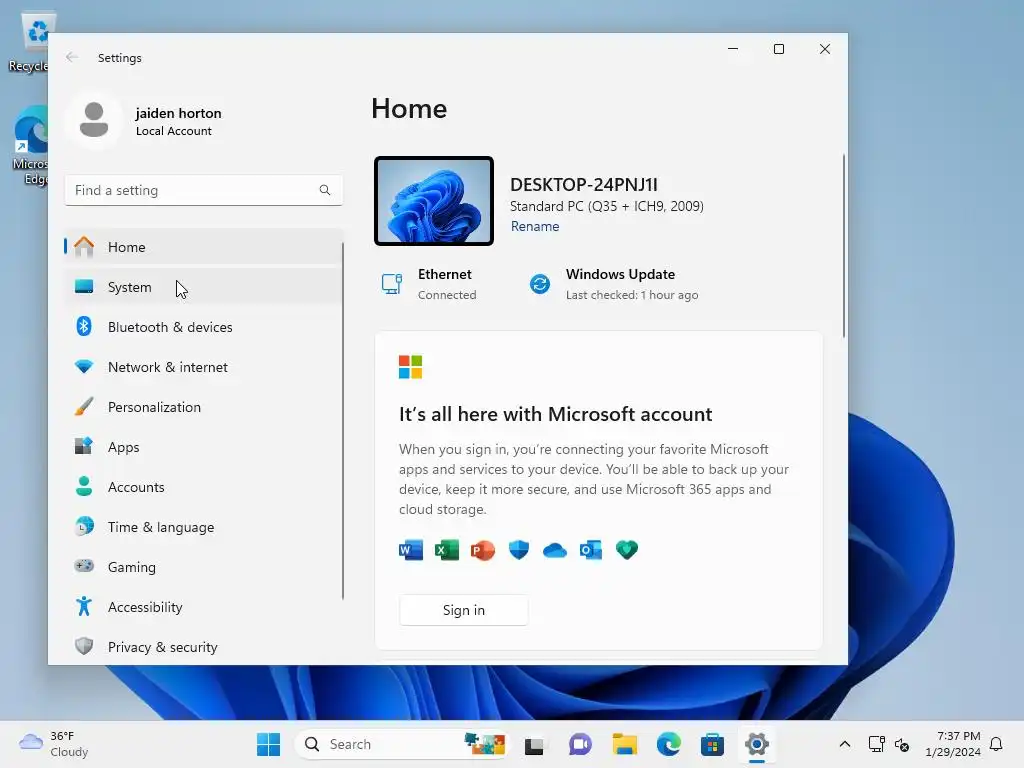Click the Microsoft four-color logo
The height and width of the screenshot is (768, 1024).
tap(411, 367)
